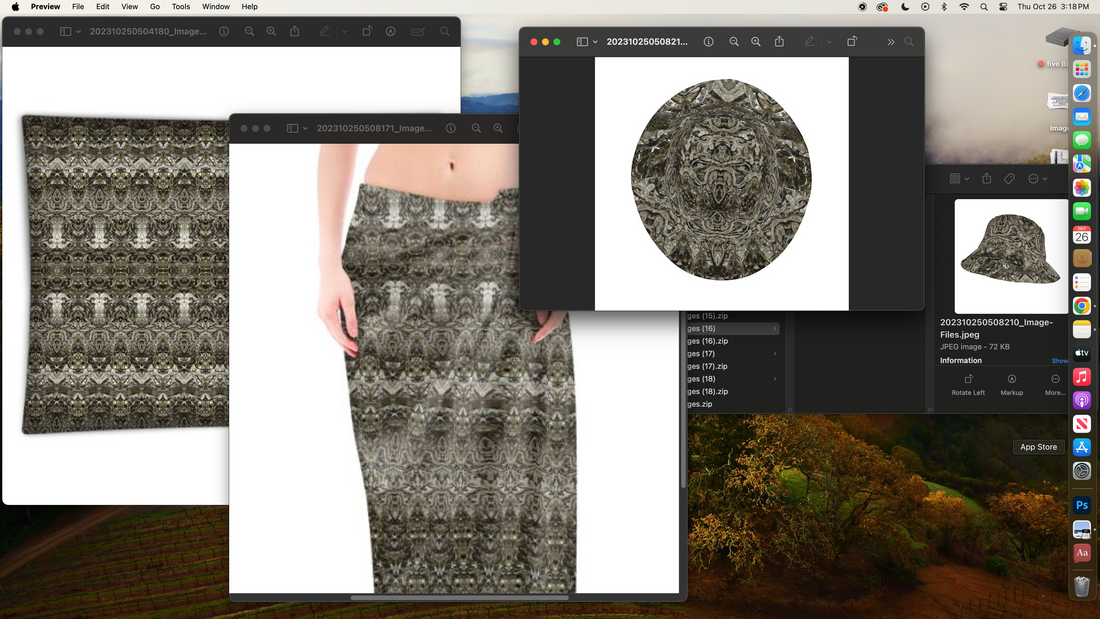Zoom in on the oval image Preview window
This screenshot has height=619, width=1100.
click(756, 42)
